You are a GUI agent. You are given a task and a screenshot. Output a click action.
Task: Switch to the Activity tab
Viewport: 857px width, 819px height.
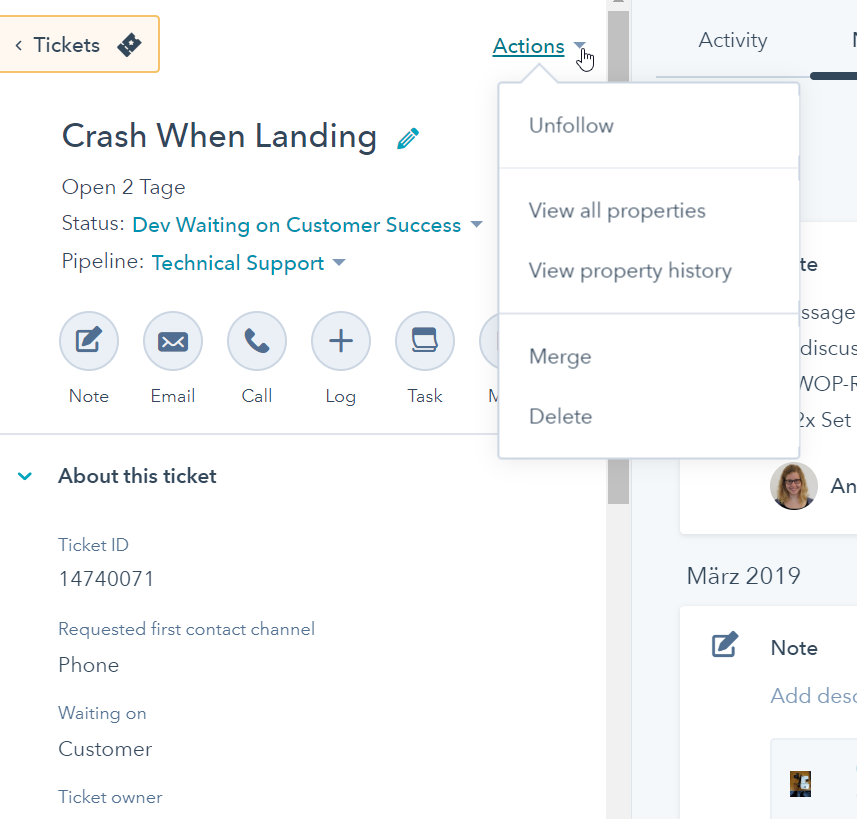tap(733, 41)
